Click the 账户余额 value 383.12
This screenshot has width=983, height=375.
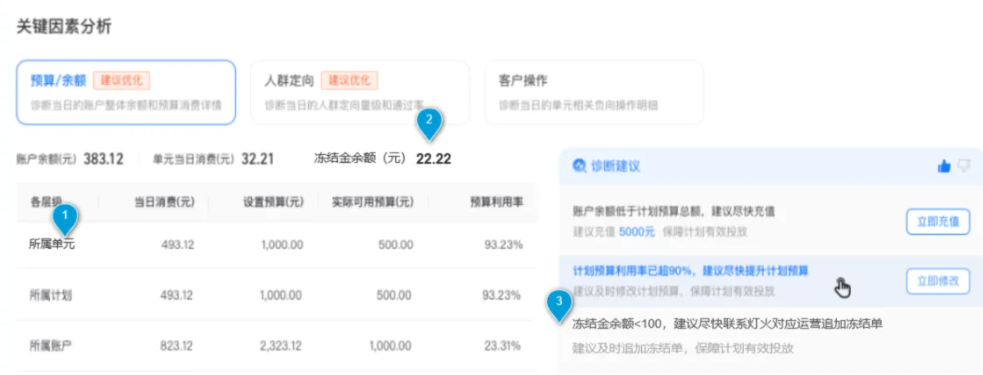click(x=103, y=159)
